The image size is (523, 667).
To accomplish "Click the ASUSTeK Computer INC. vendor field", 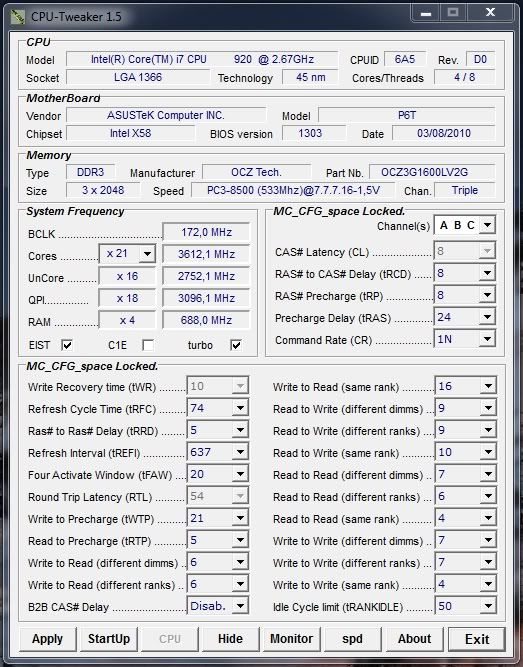I will click(x=166, y=115).
